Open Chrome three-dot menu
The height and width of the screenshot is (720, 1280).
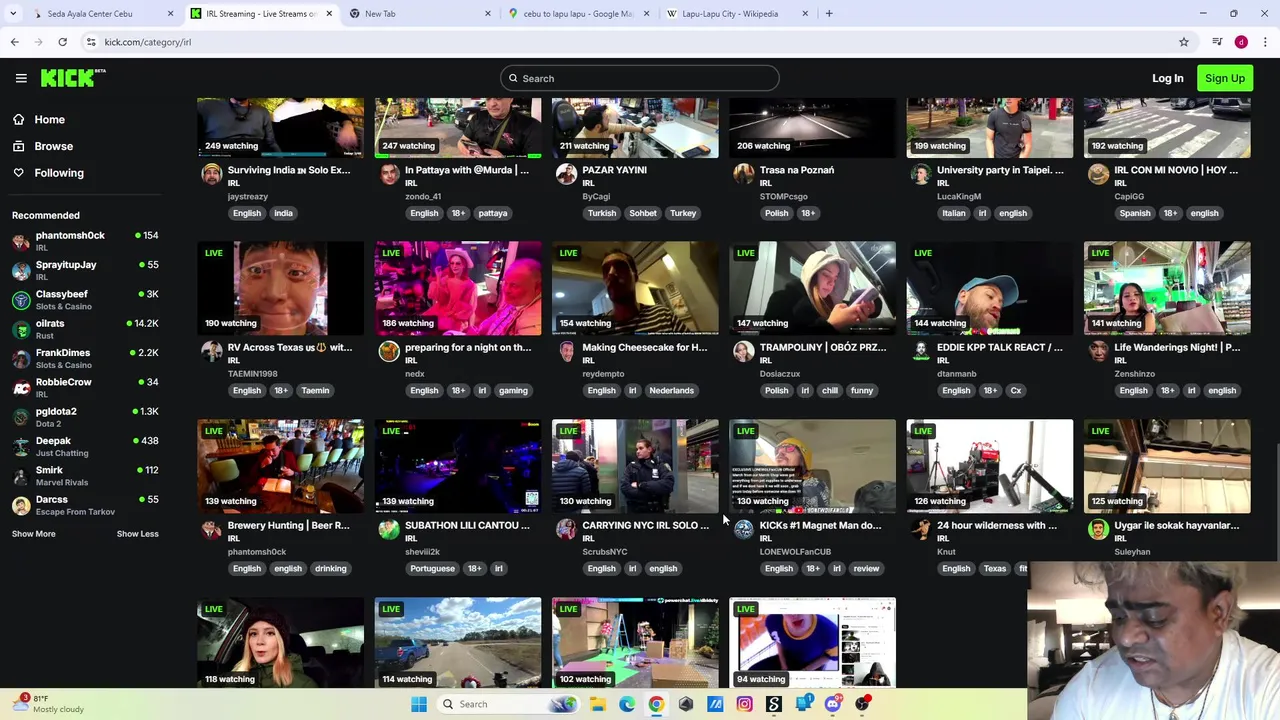[x=1265, y=42]
